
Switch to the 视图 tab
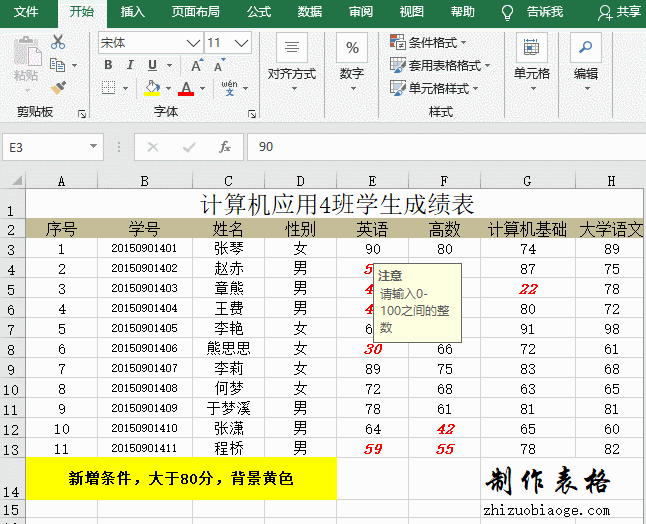[412, 12]
